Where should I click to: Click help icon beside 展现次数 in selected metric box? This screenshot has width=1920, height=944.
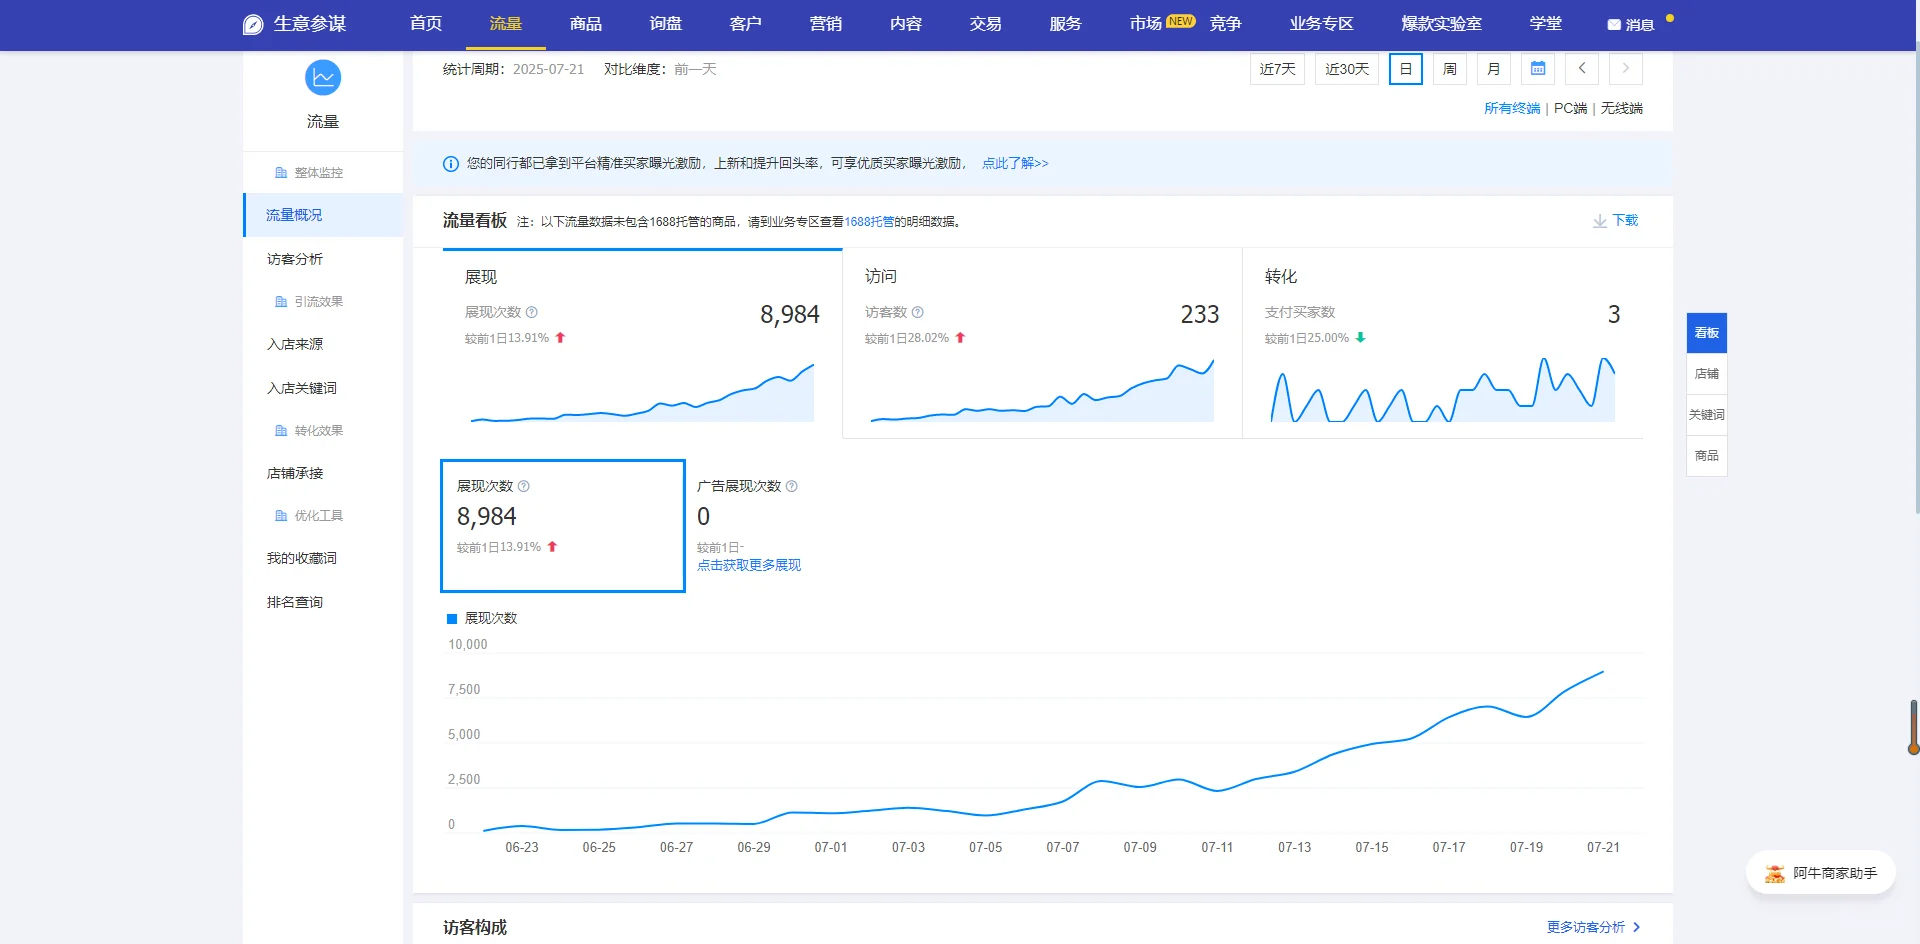(524, 486)
